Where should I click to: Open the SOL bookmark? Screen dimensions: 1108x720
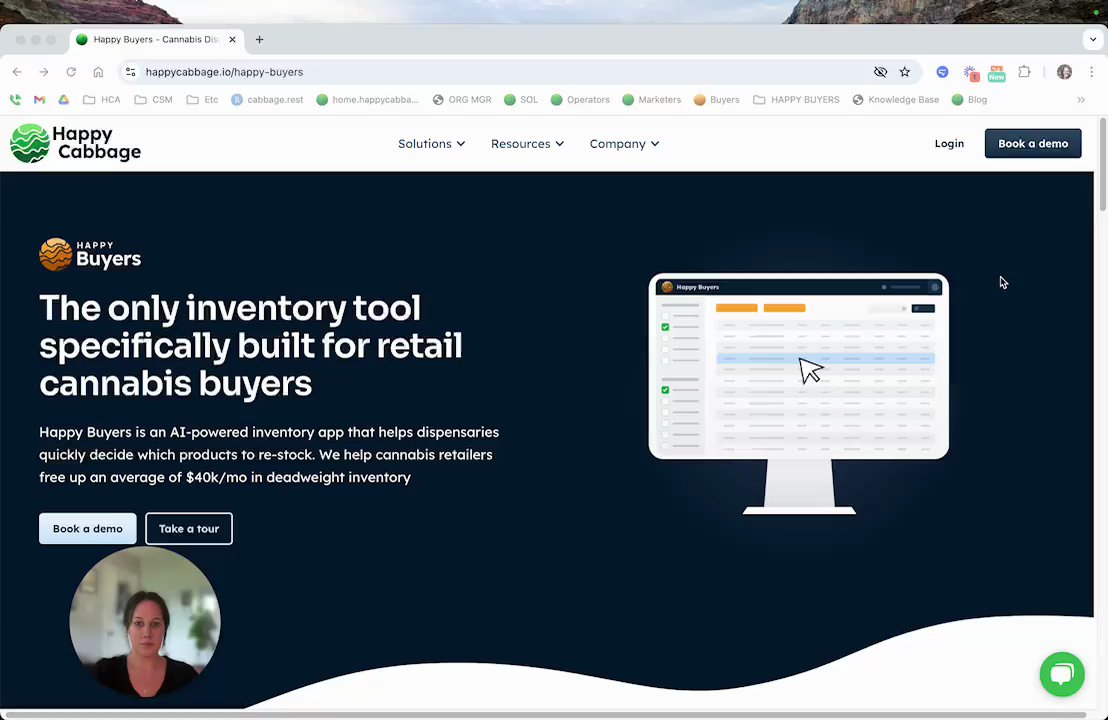(x=521, y=100)
